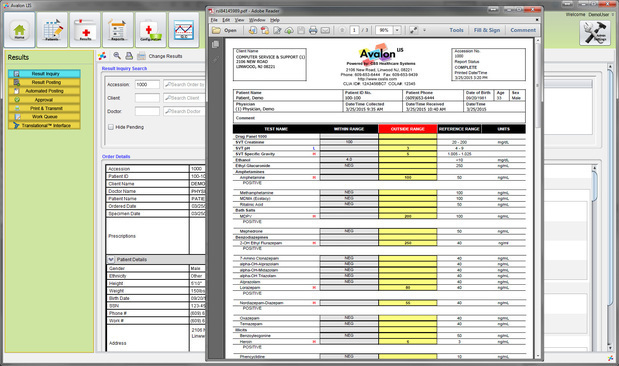The width and height of the screenshot is (619, 366).
Task: Click the print preview icon beside the magnifier
Action: [x=129, y=56]
